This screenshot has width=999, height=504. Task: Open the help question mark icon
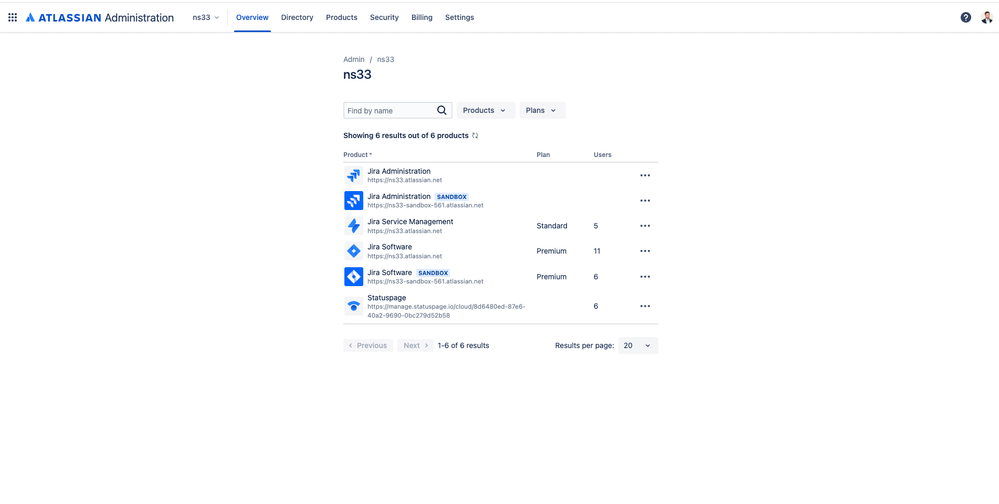coord(966,18)
